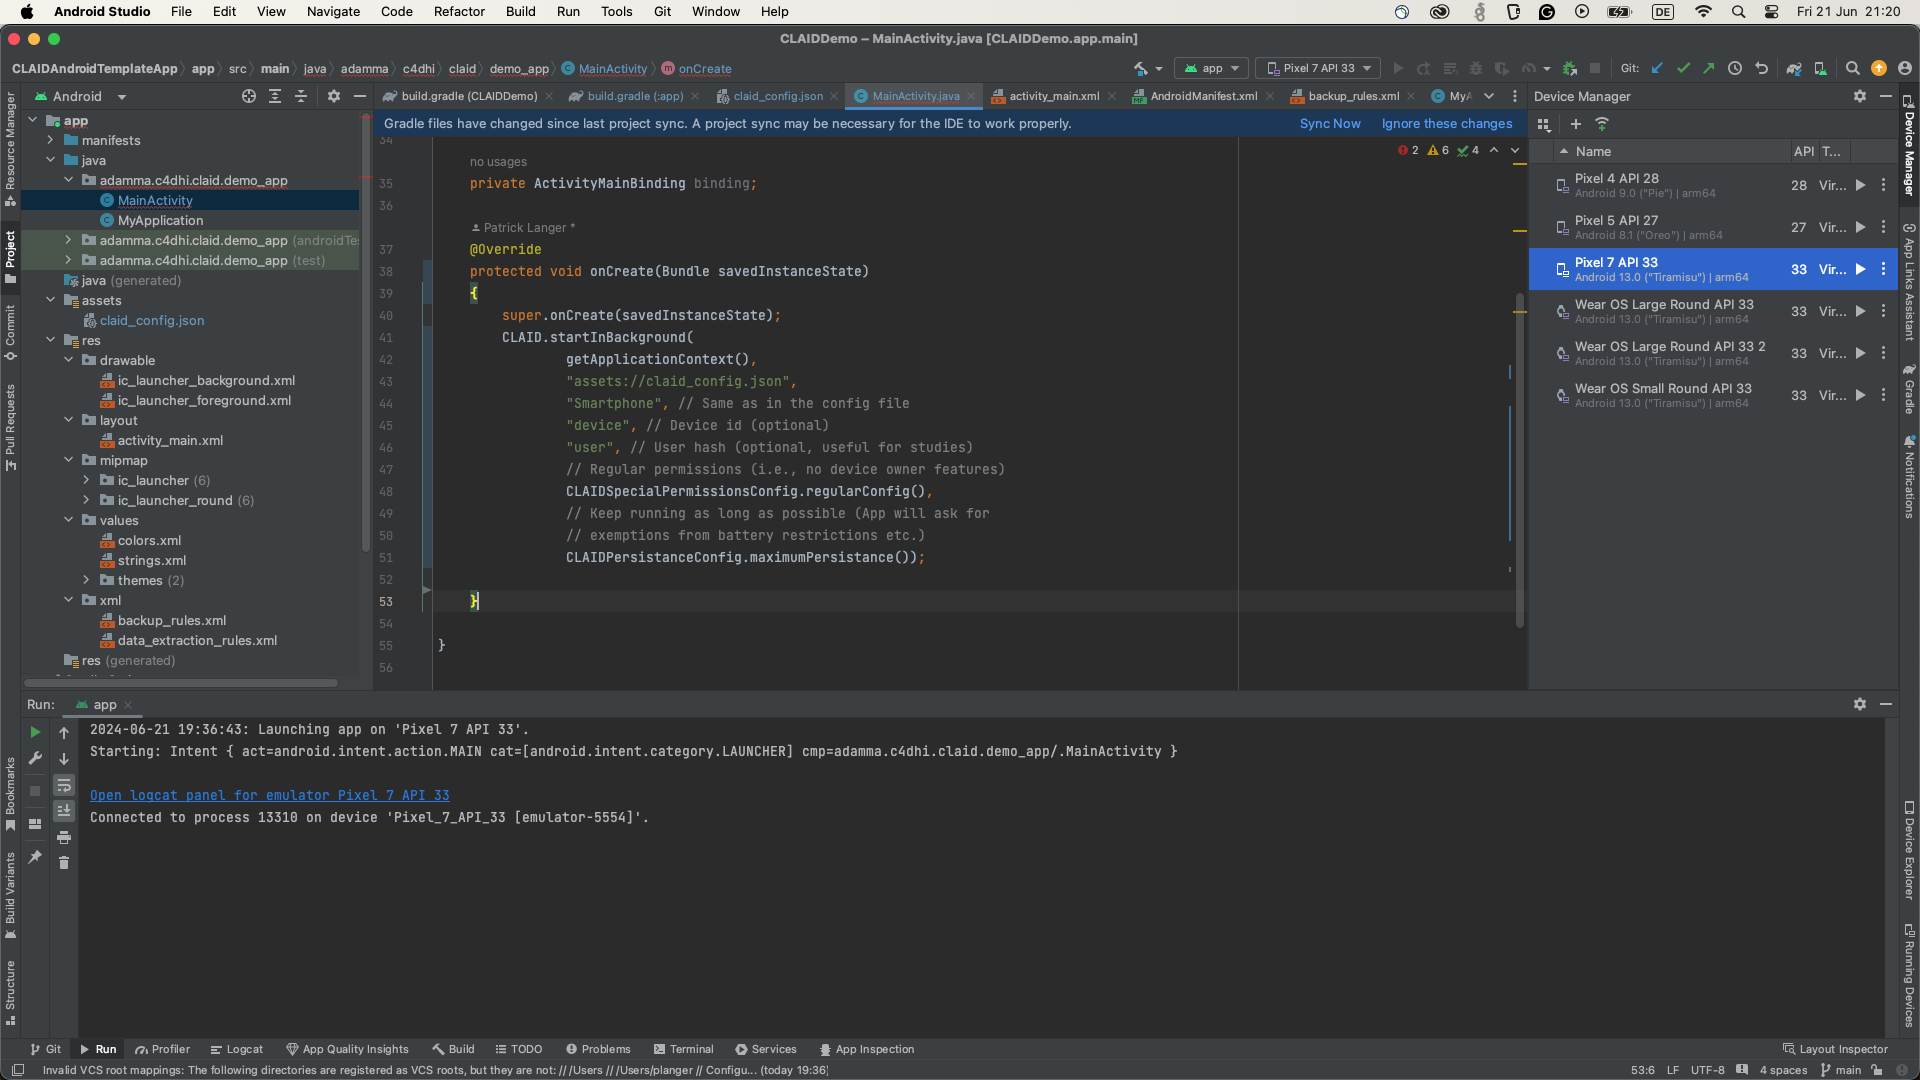Open actions menu for Pixel 7 API 33
Viewport: 1920px width, 1080px height.
click(x=1883, y=270)
